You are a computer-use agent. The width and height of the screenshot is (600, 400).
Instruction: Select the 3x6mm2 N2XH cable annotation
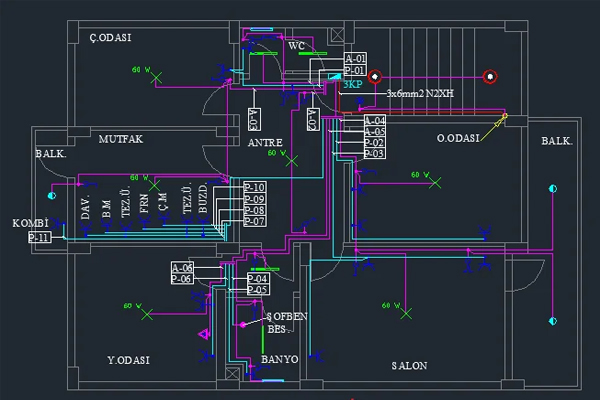[420, 93]
